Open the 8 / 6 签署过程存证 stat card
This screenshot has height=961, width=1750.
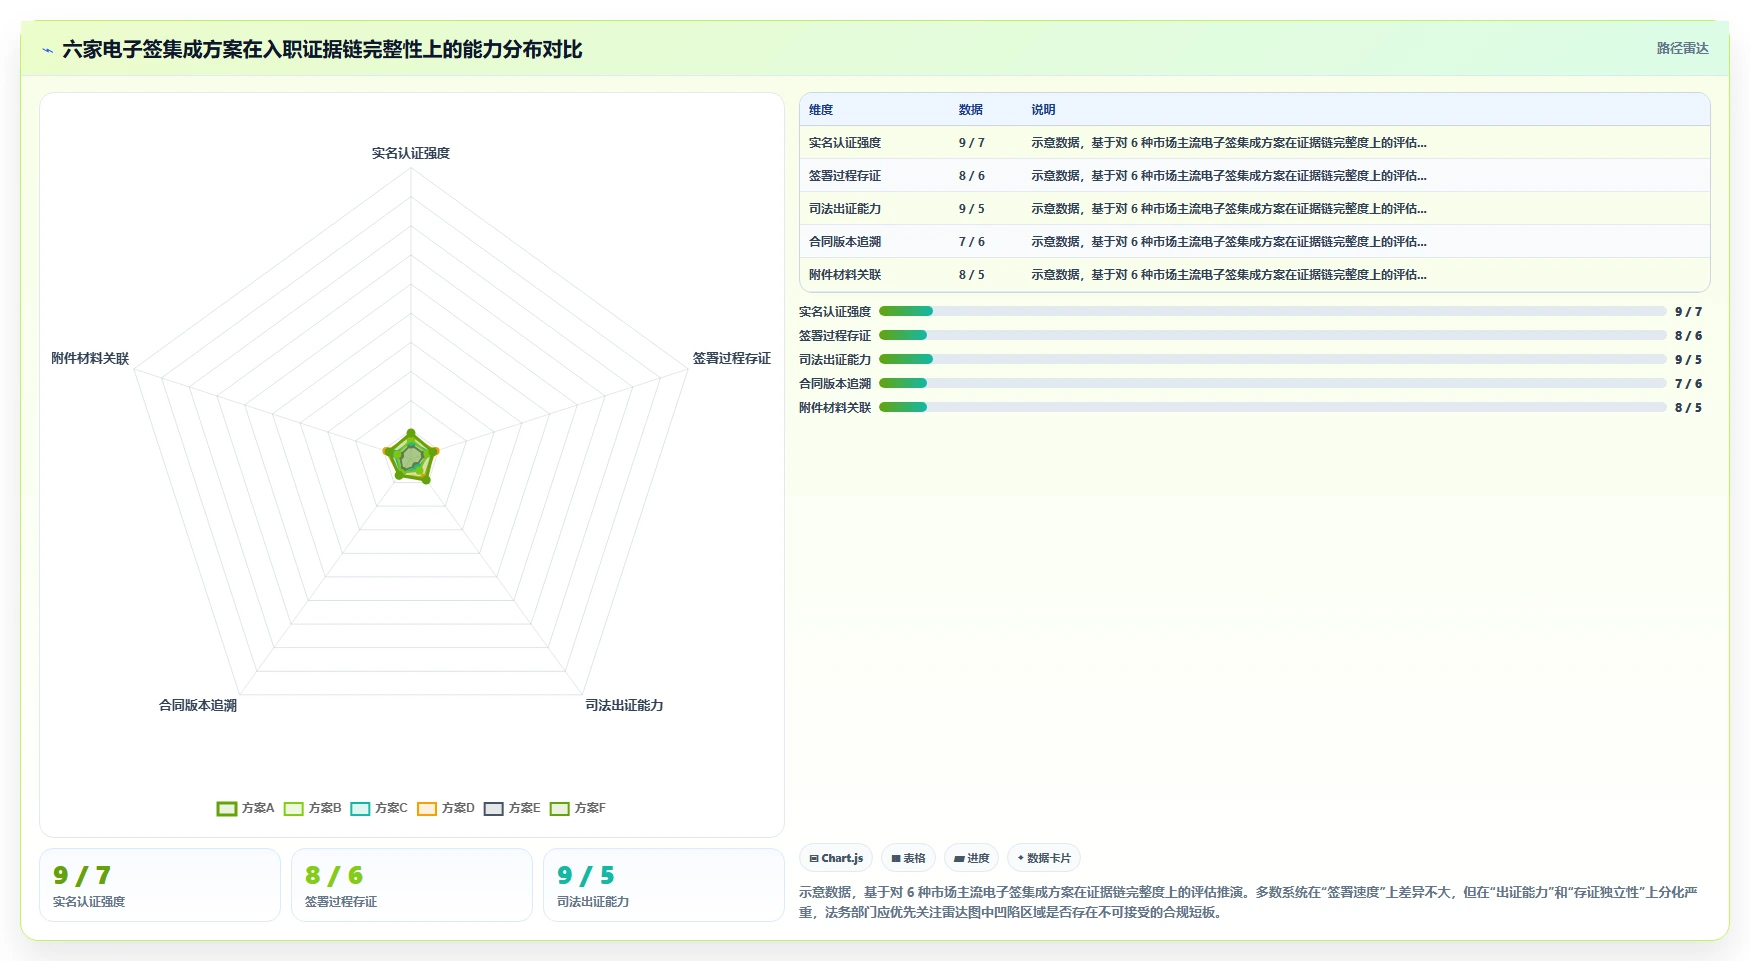(x=412, y=885)
